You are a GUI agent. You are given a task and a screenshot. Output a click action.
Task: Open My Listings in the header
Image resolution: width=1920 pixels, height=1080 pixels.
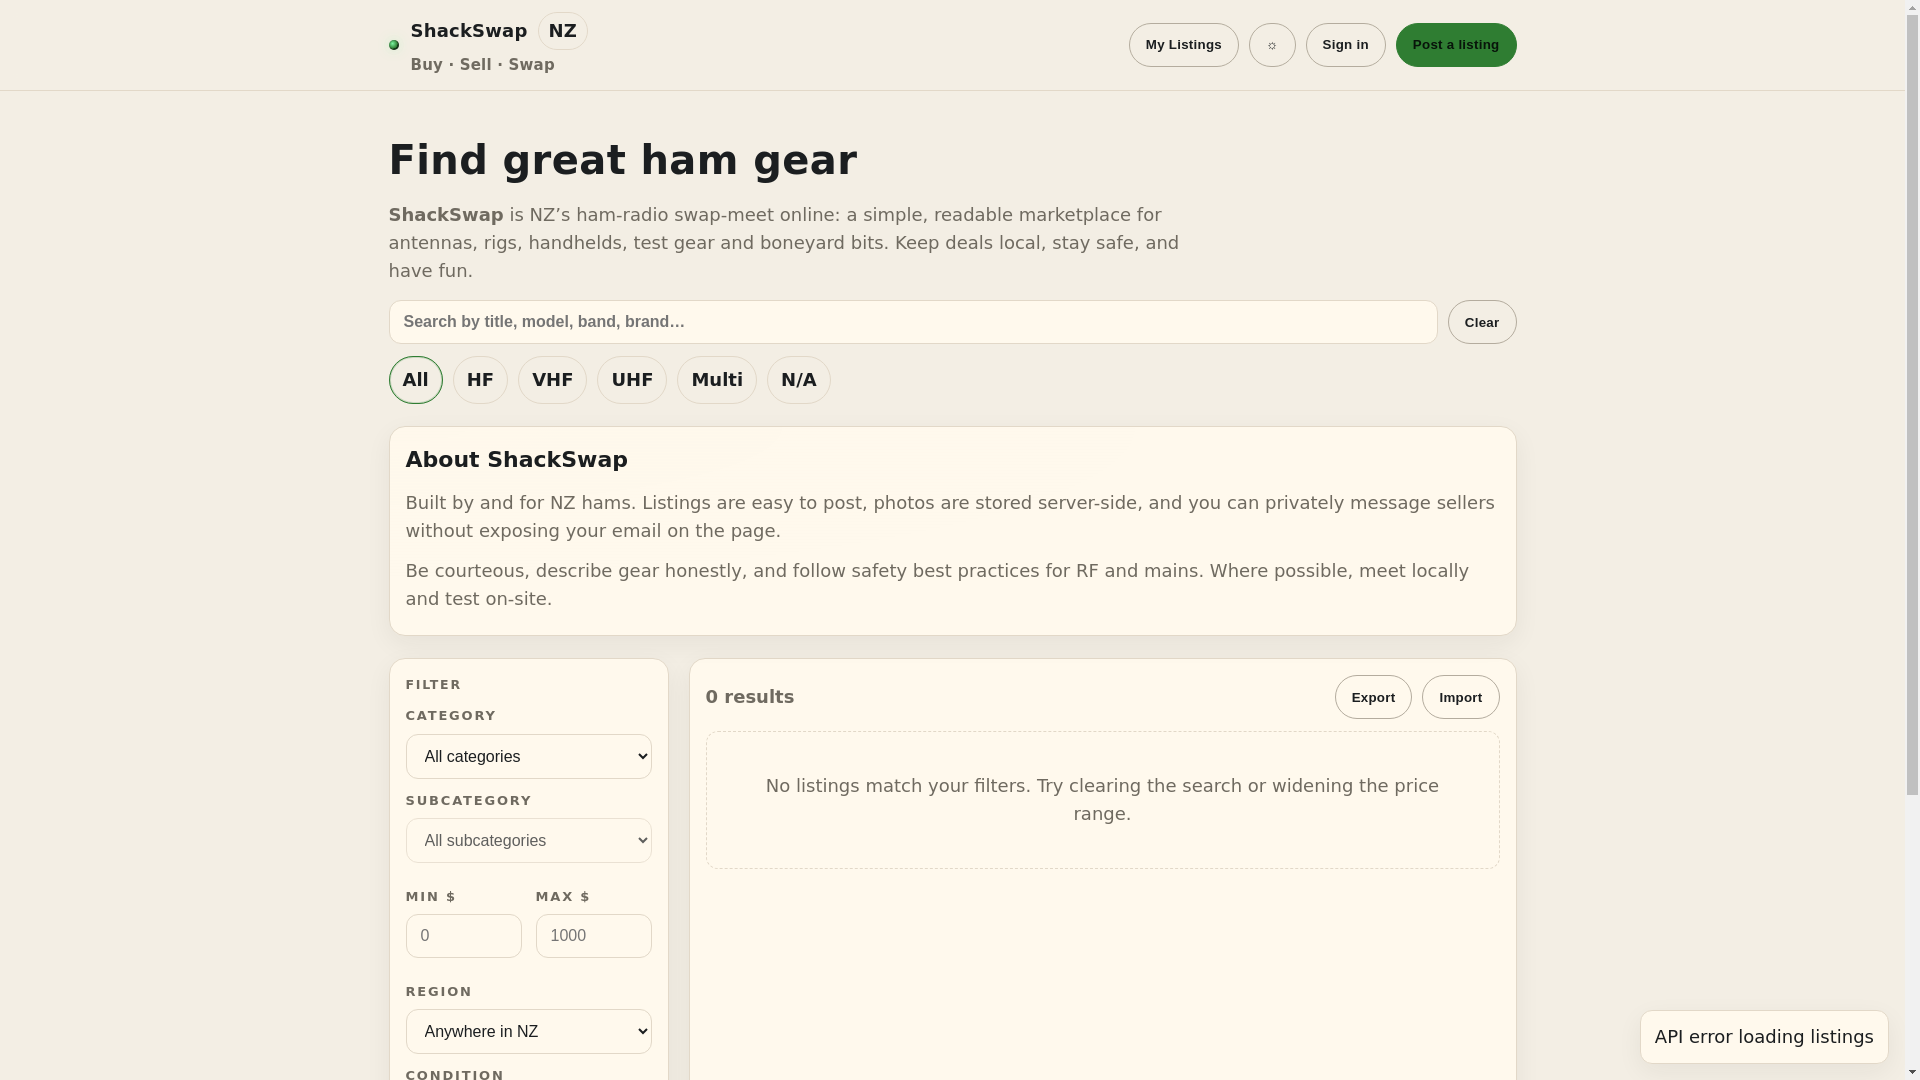click(x=1184, y=45)
